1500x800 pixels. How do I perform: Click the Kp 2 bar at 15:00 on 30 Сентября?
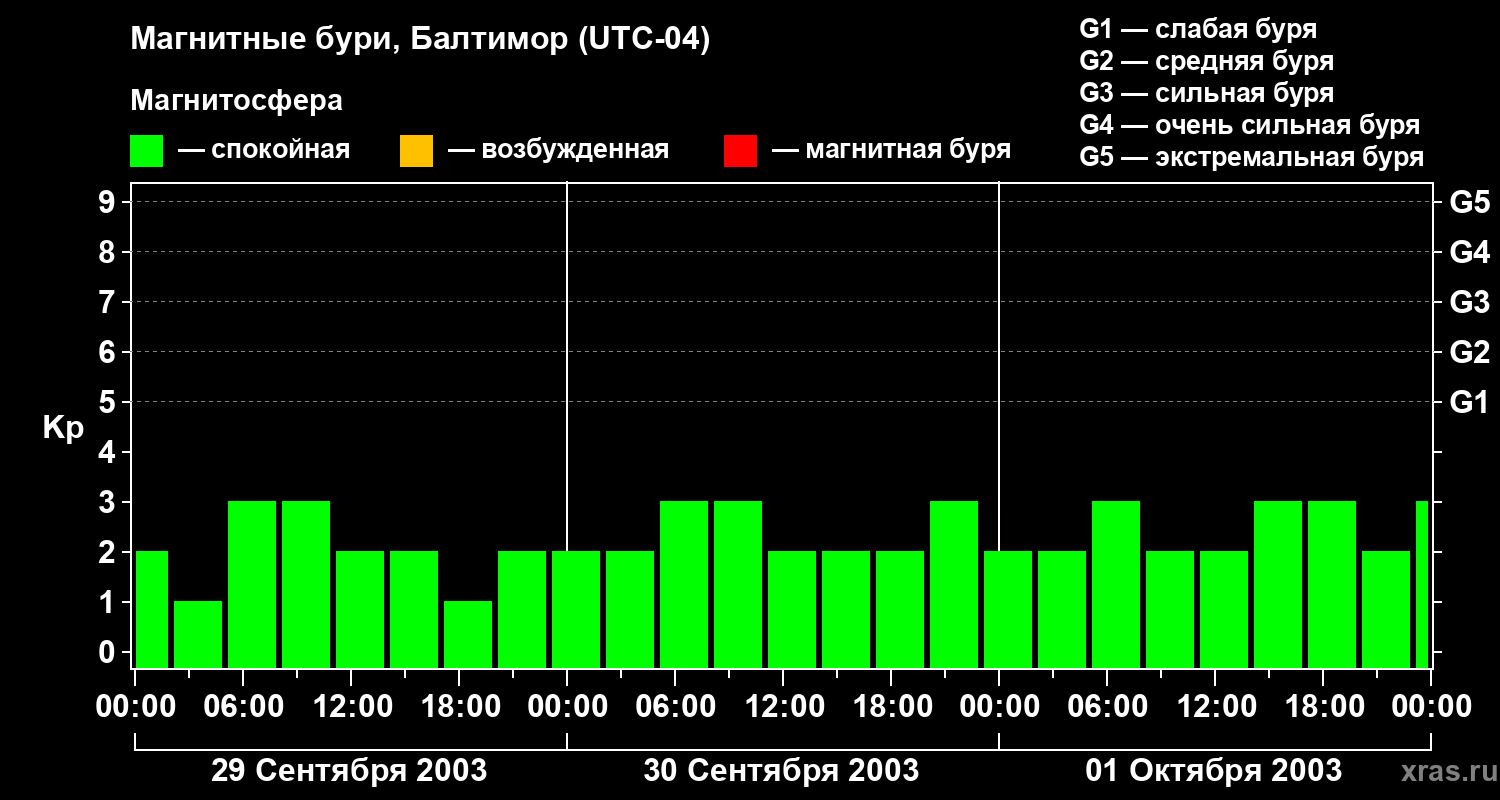click(x=846, y=609)
